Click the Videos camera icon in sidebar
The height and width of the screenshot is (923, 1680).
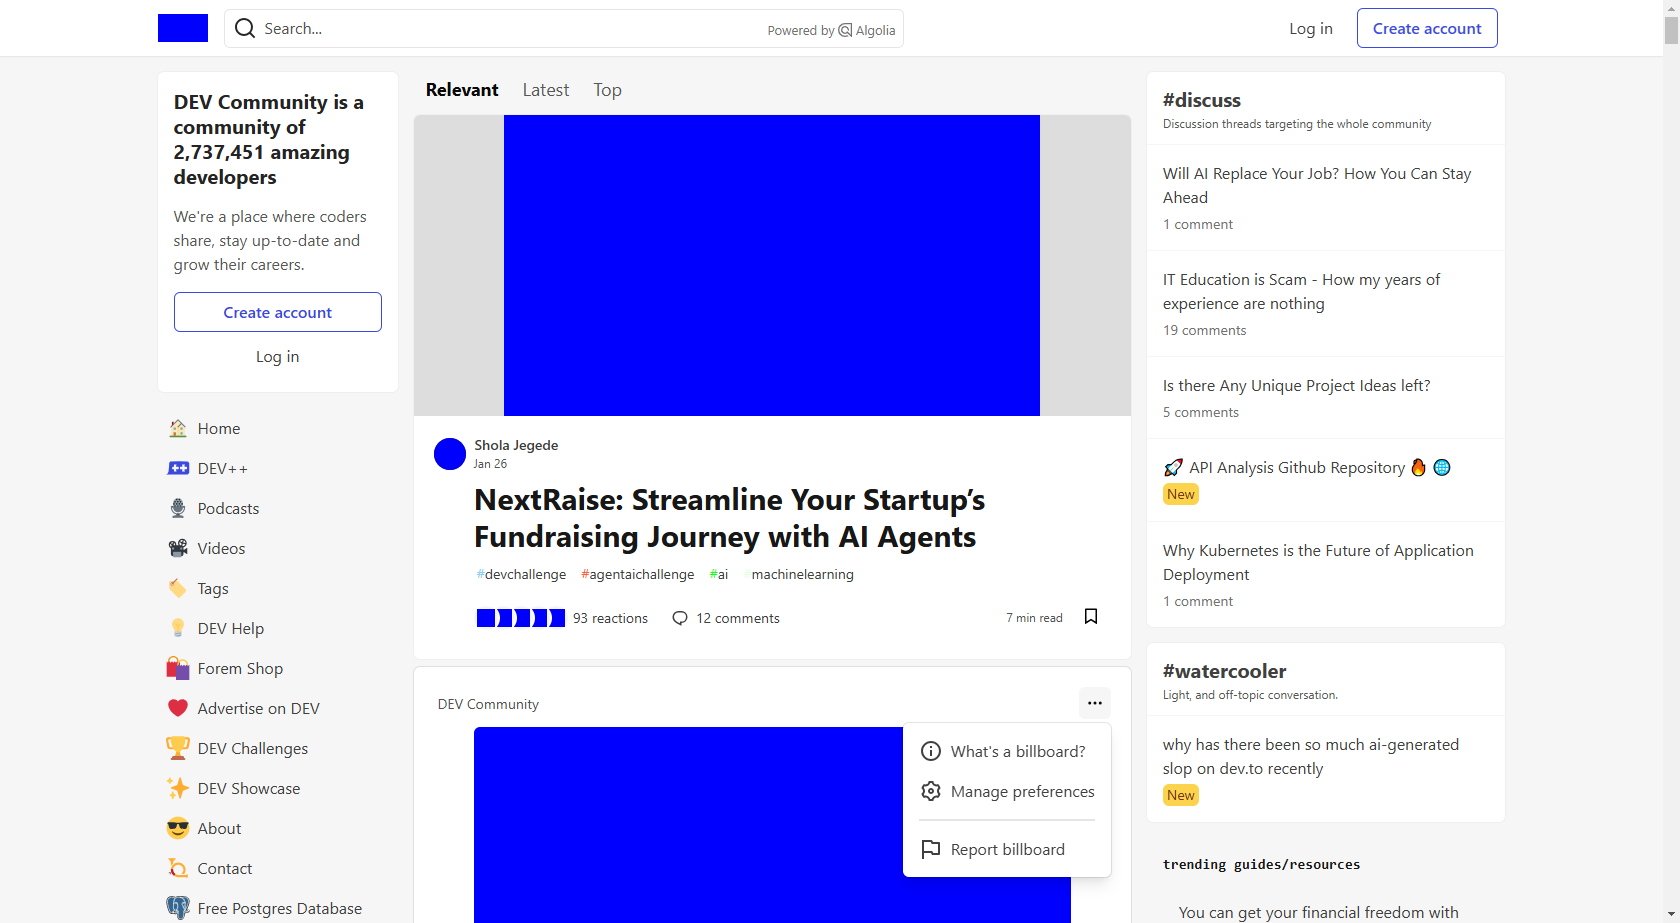point(178,548)
